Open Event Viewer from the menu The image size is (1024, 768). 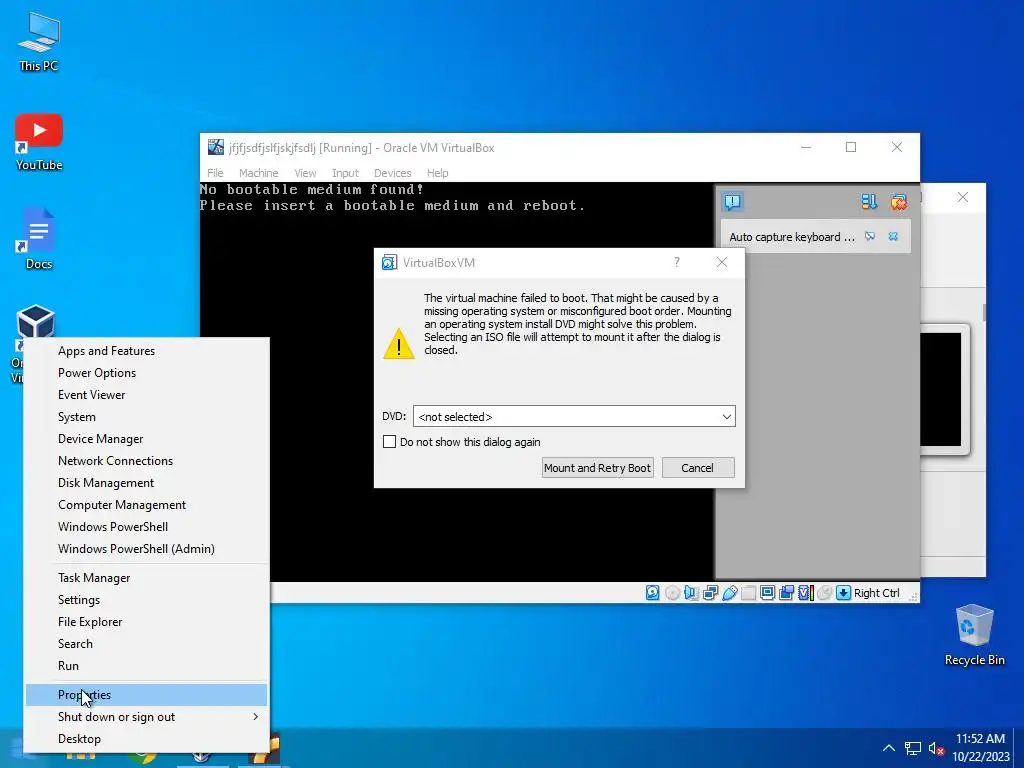pos(146,394)
